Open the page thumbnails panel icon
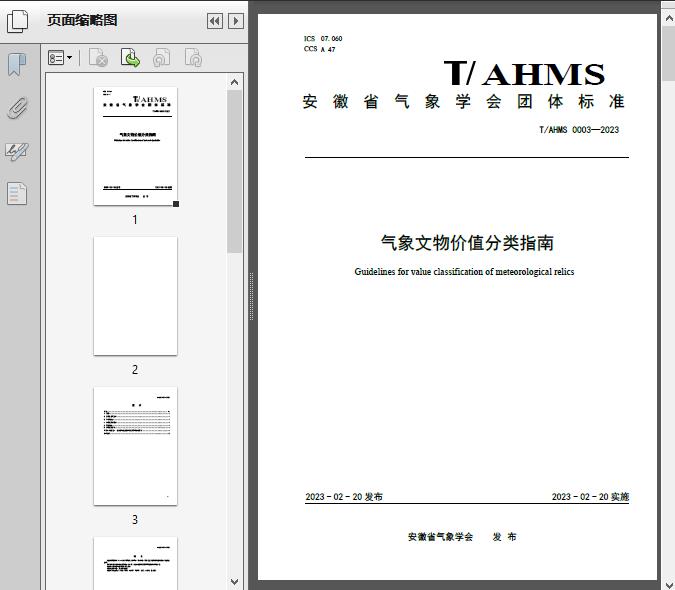Screen dimensions: 675x590 (18, 21)
